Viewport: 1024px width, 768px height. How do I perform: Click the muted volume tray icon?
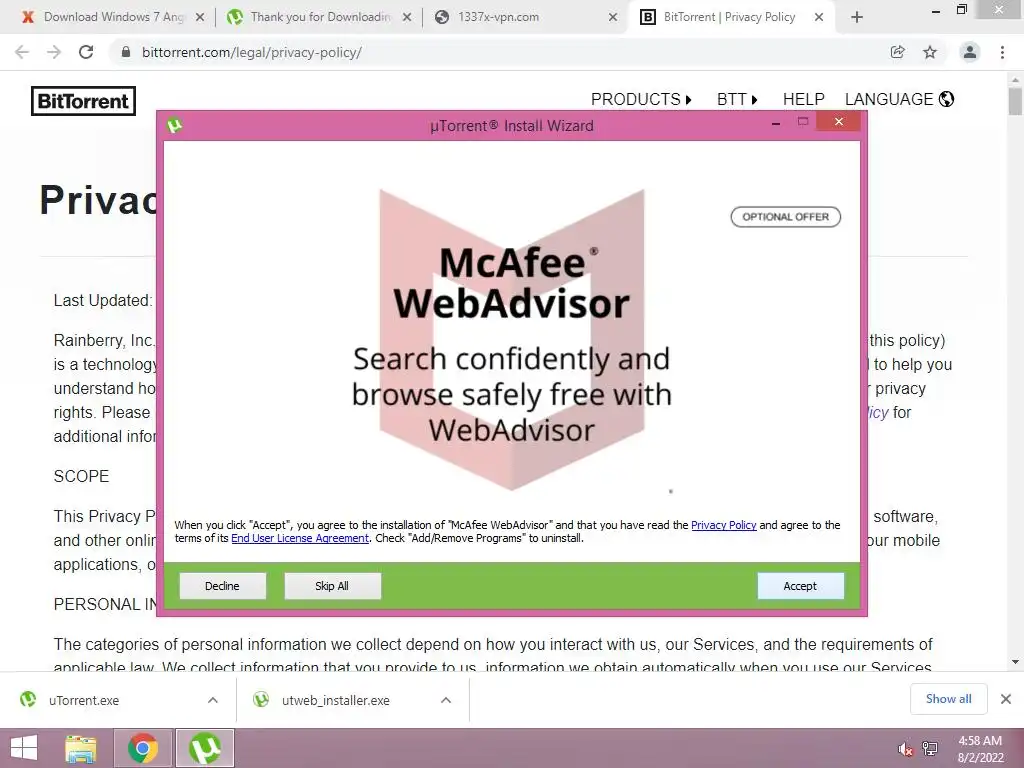point(905,750)
